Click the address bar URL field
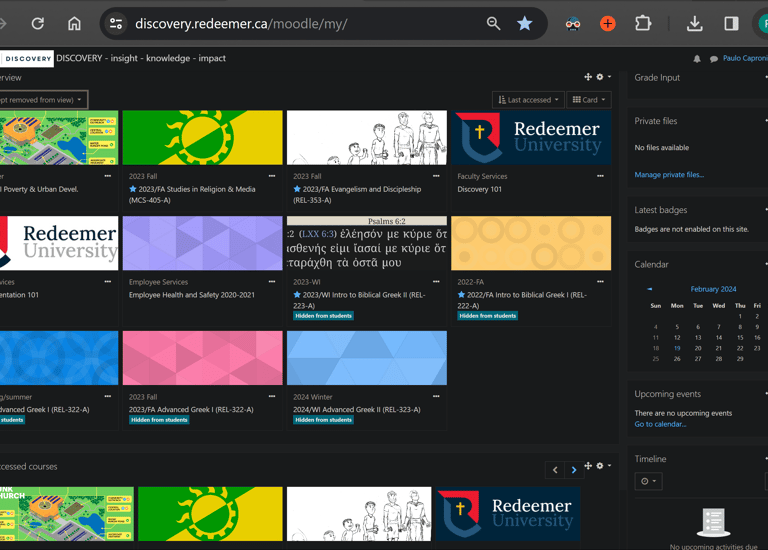The width and height of the screenshot is (768, 550). (x=304, y=24)
